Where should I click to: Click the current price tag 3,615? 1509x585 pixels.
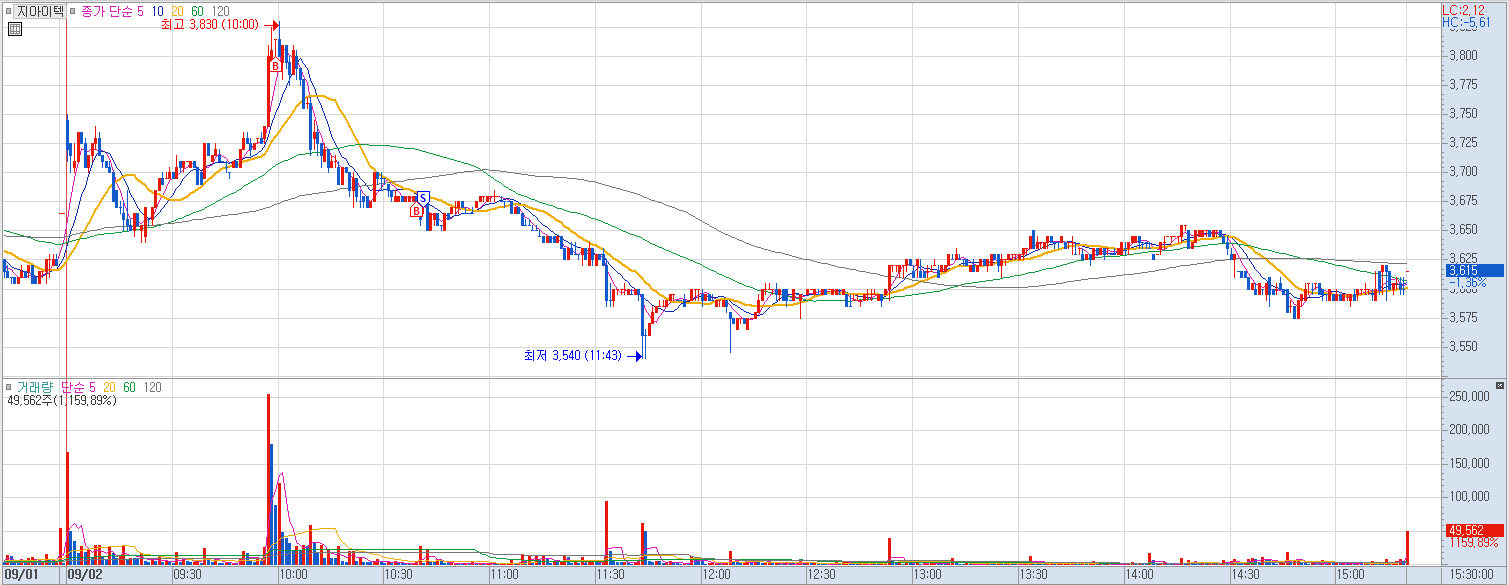(1474, 270)
